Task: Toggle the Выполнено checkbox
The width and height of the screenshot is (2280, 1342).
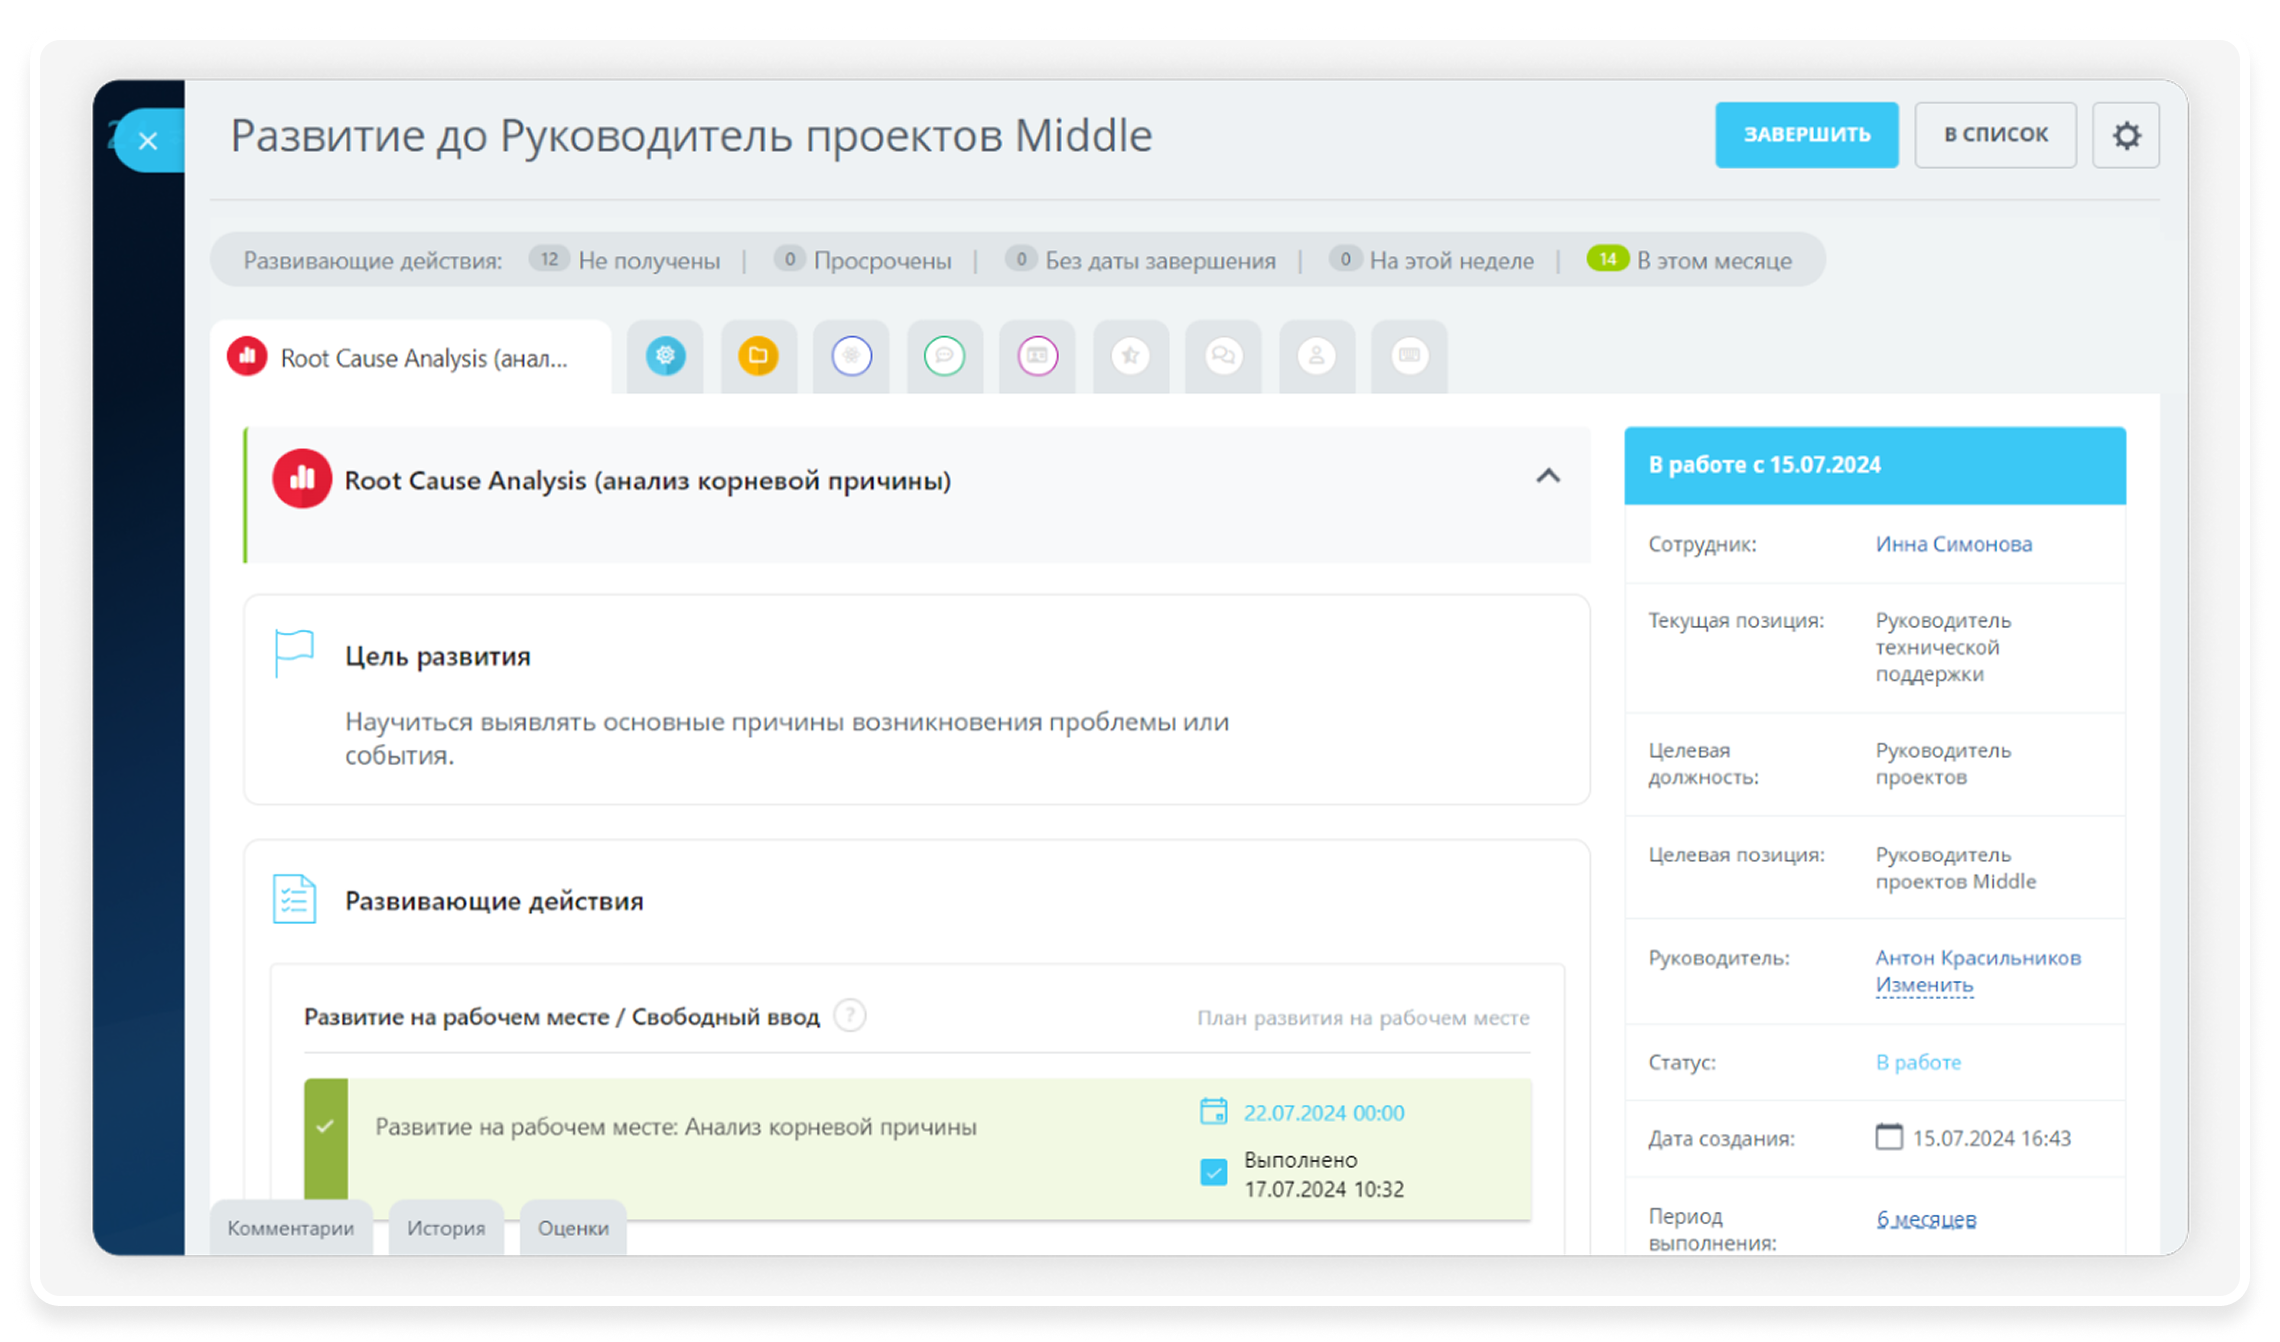Action: [1213, 1172]
